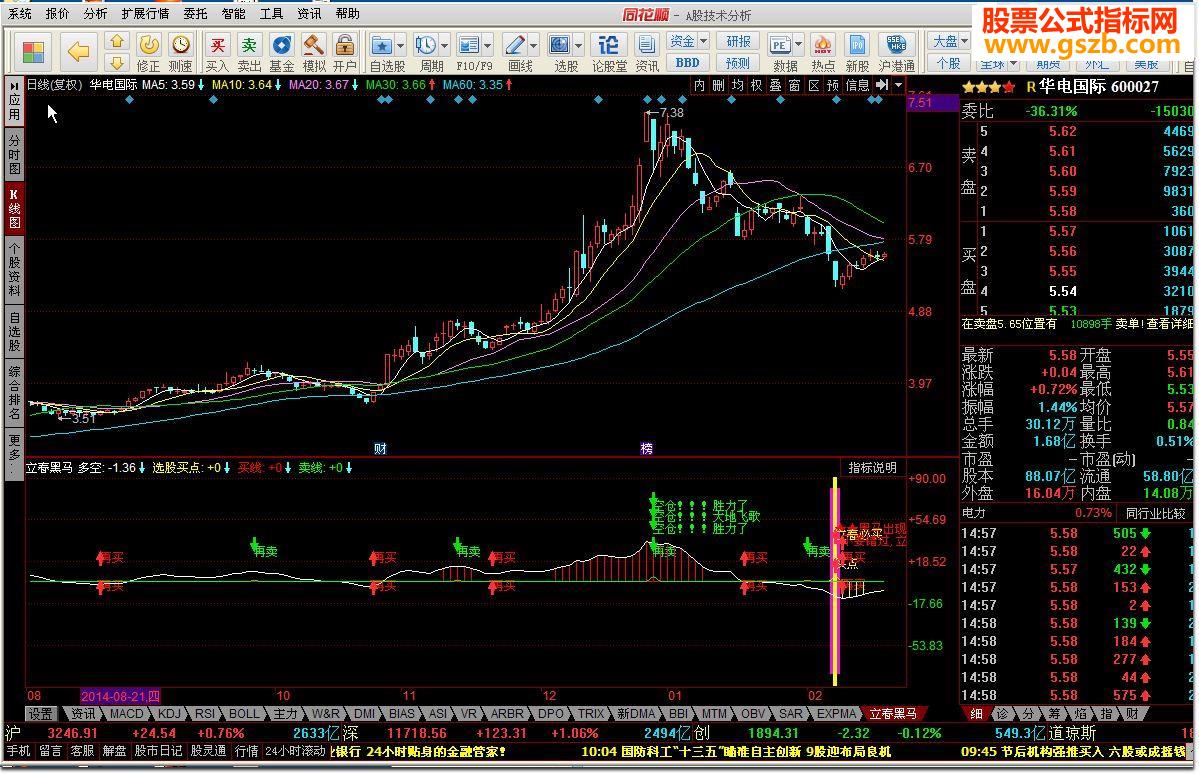Open the 资讯 news document icon
Viewport: 1199px width, 774px height.
[647, 52]
